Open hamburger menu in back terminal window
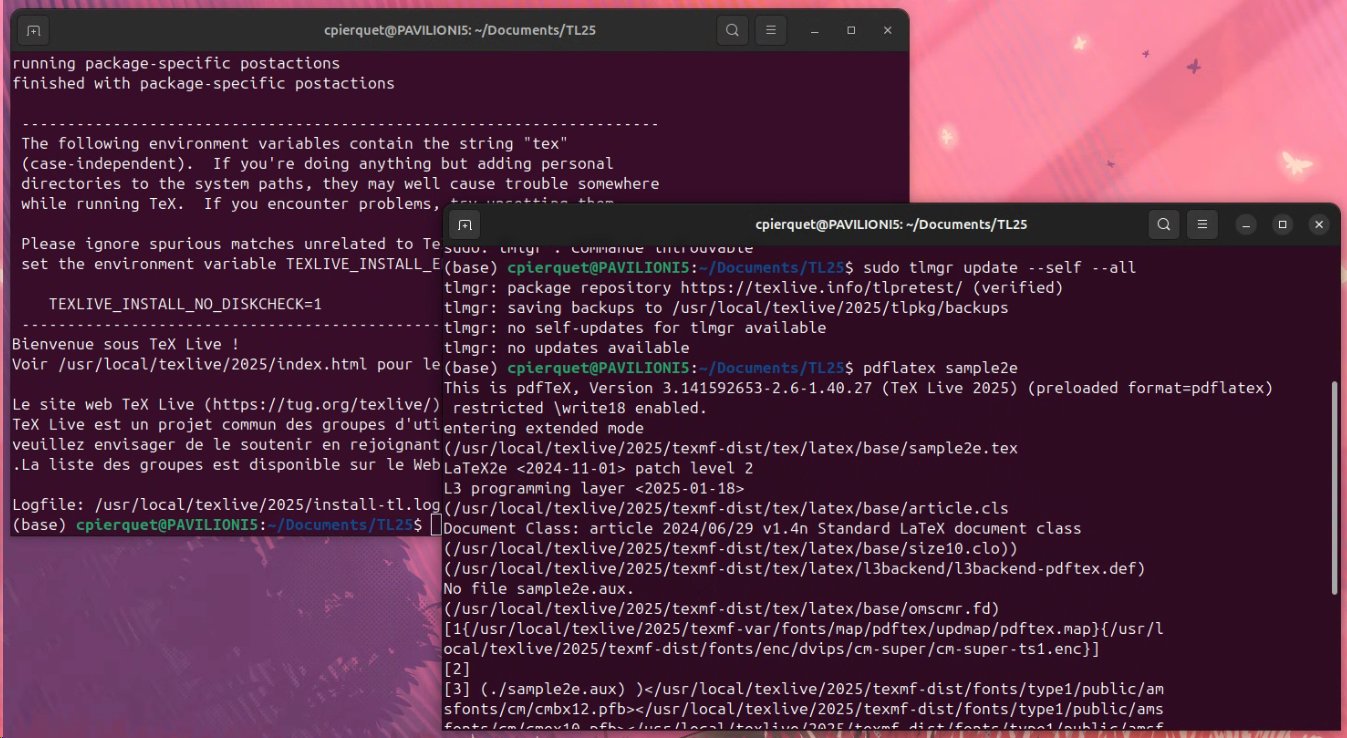The image size is (1347, 738). 770,31
